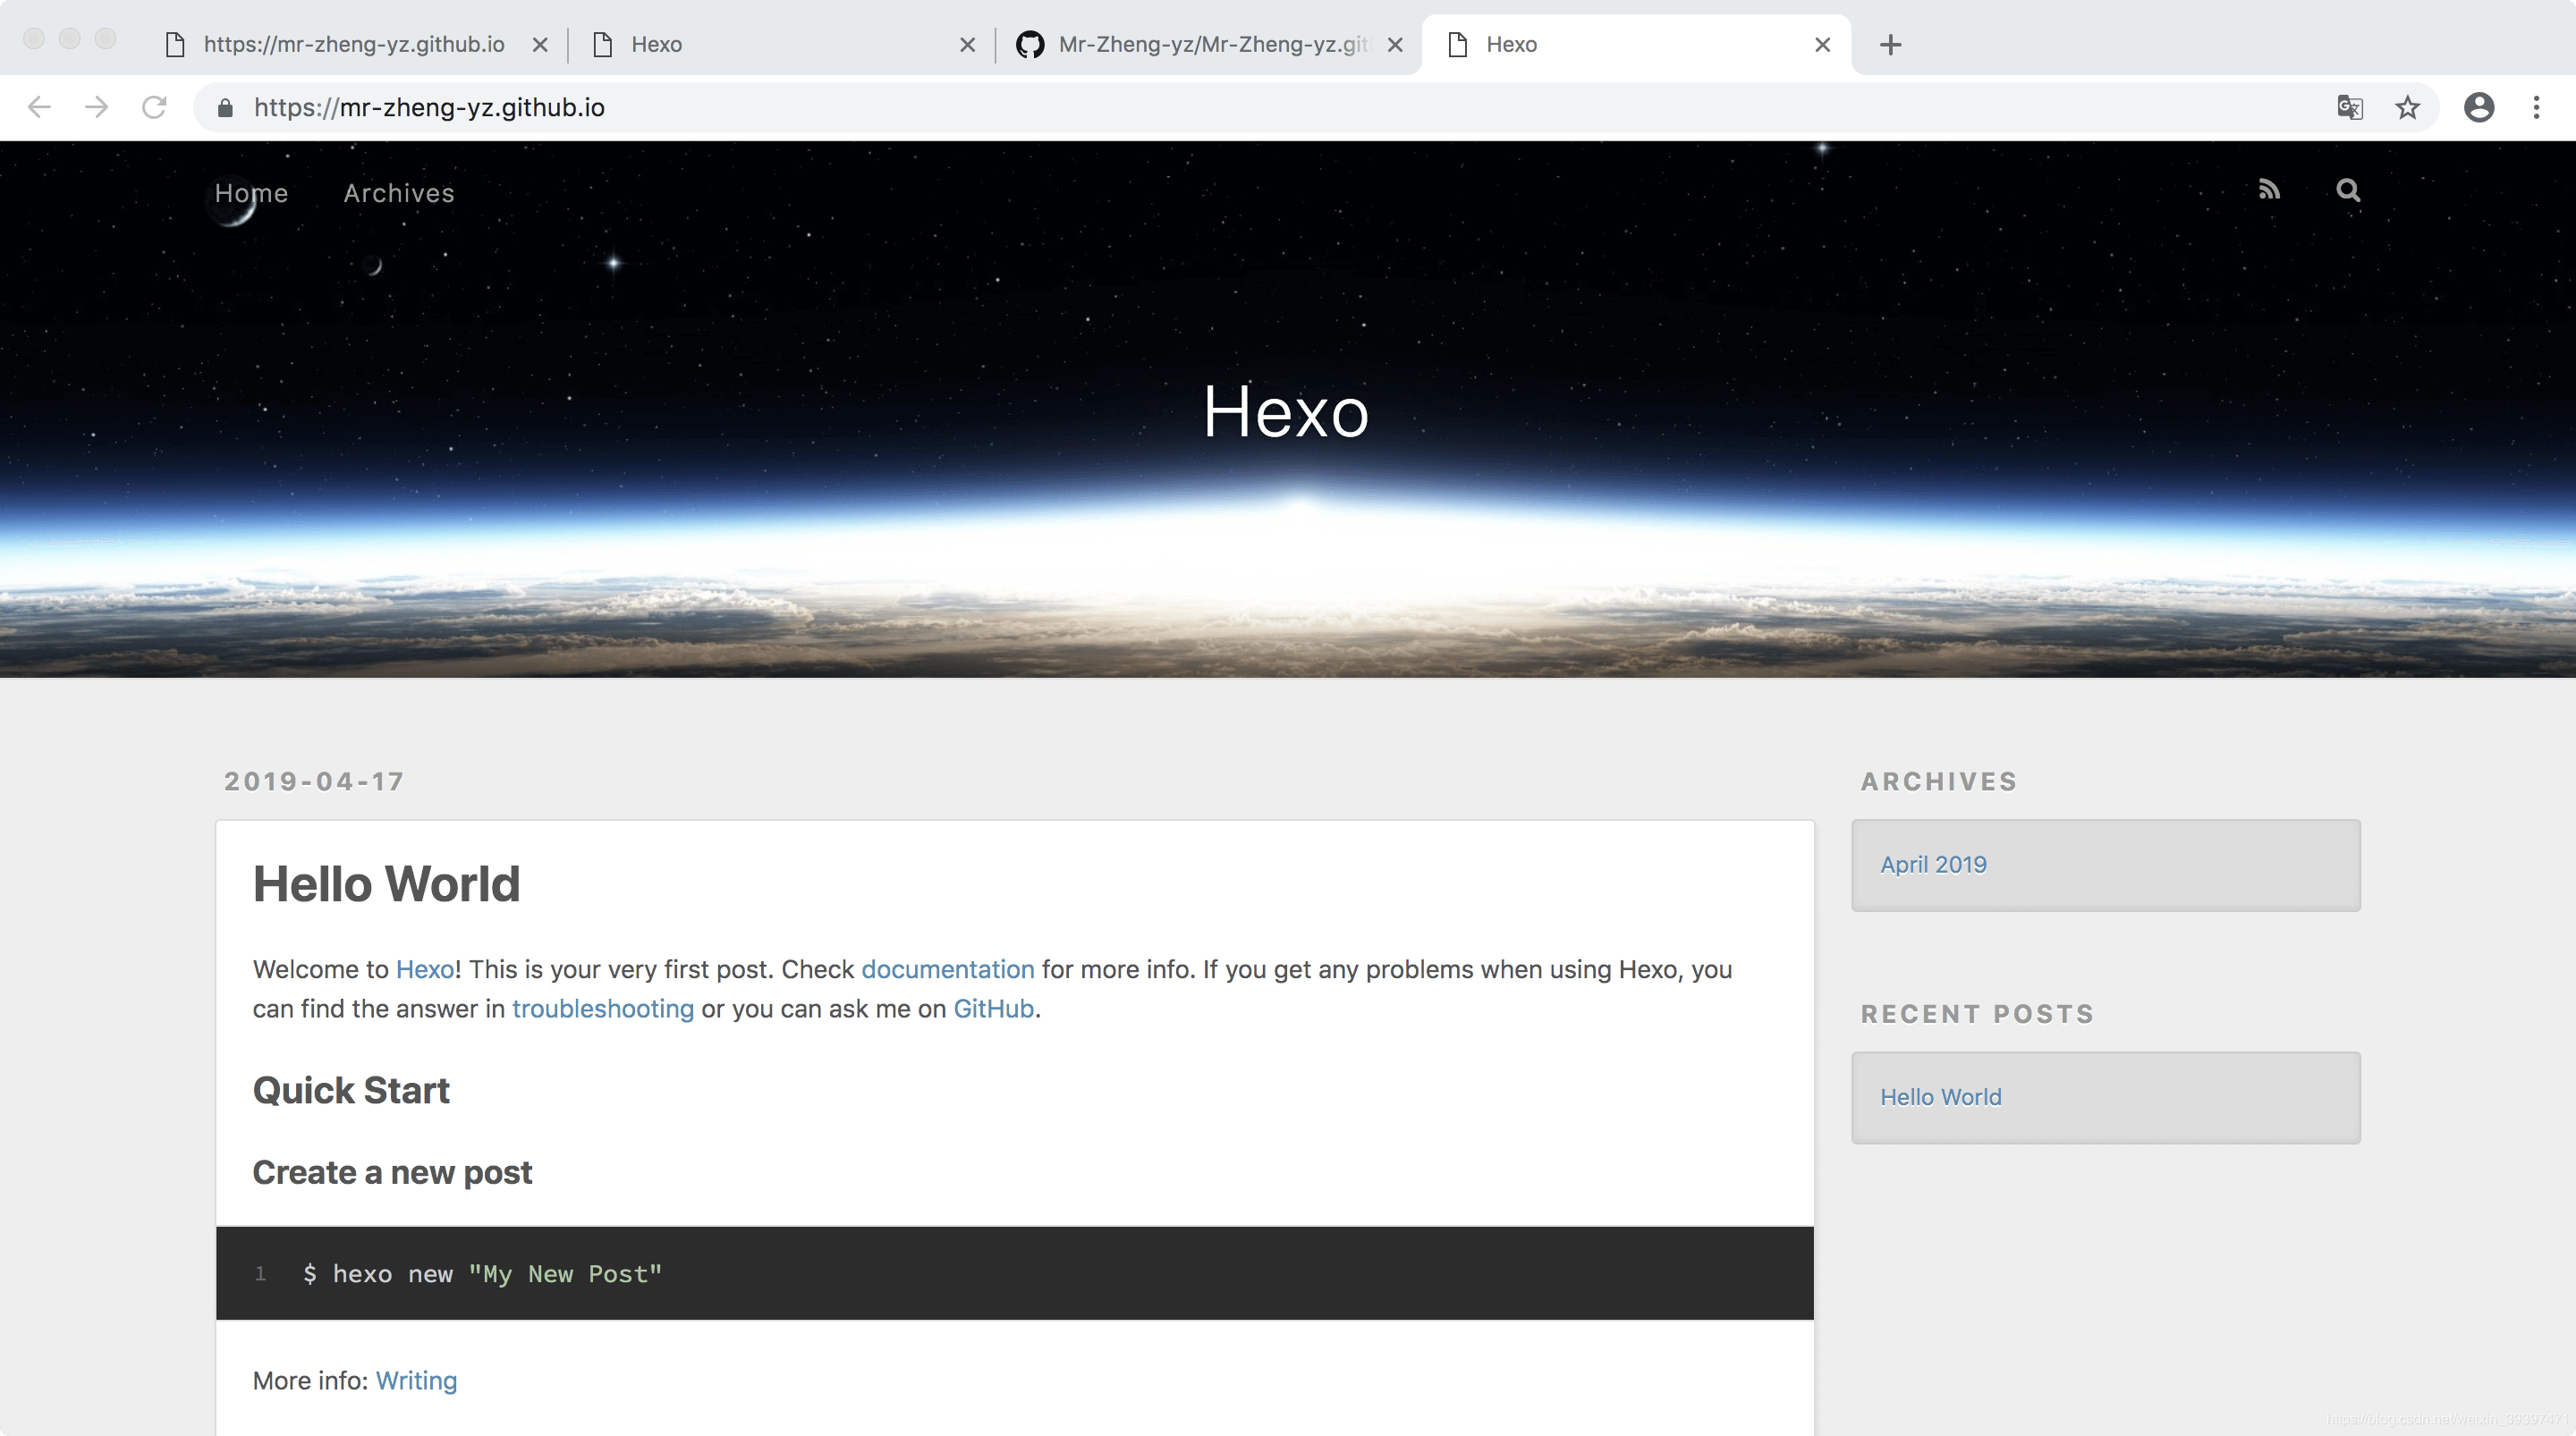Open the Archives navigation menu item
The width and height of the screenshot is (2576, 1436).
coord(400,193)
